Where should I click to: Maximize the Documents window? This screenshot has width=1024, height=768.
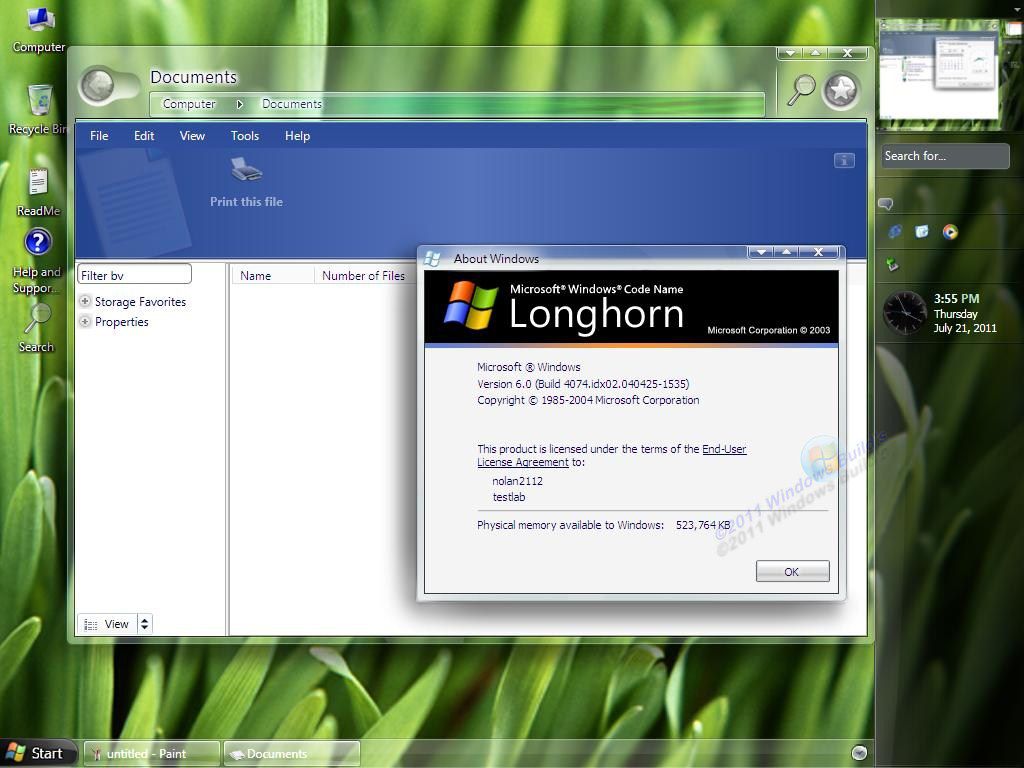click(x=815, y=53)
